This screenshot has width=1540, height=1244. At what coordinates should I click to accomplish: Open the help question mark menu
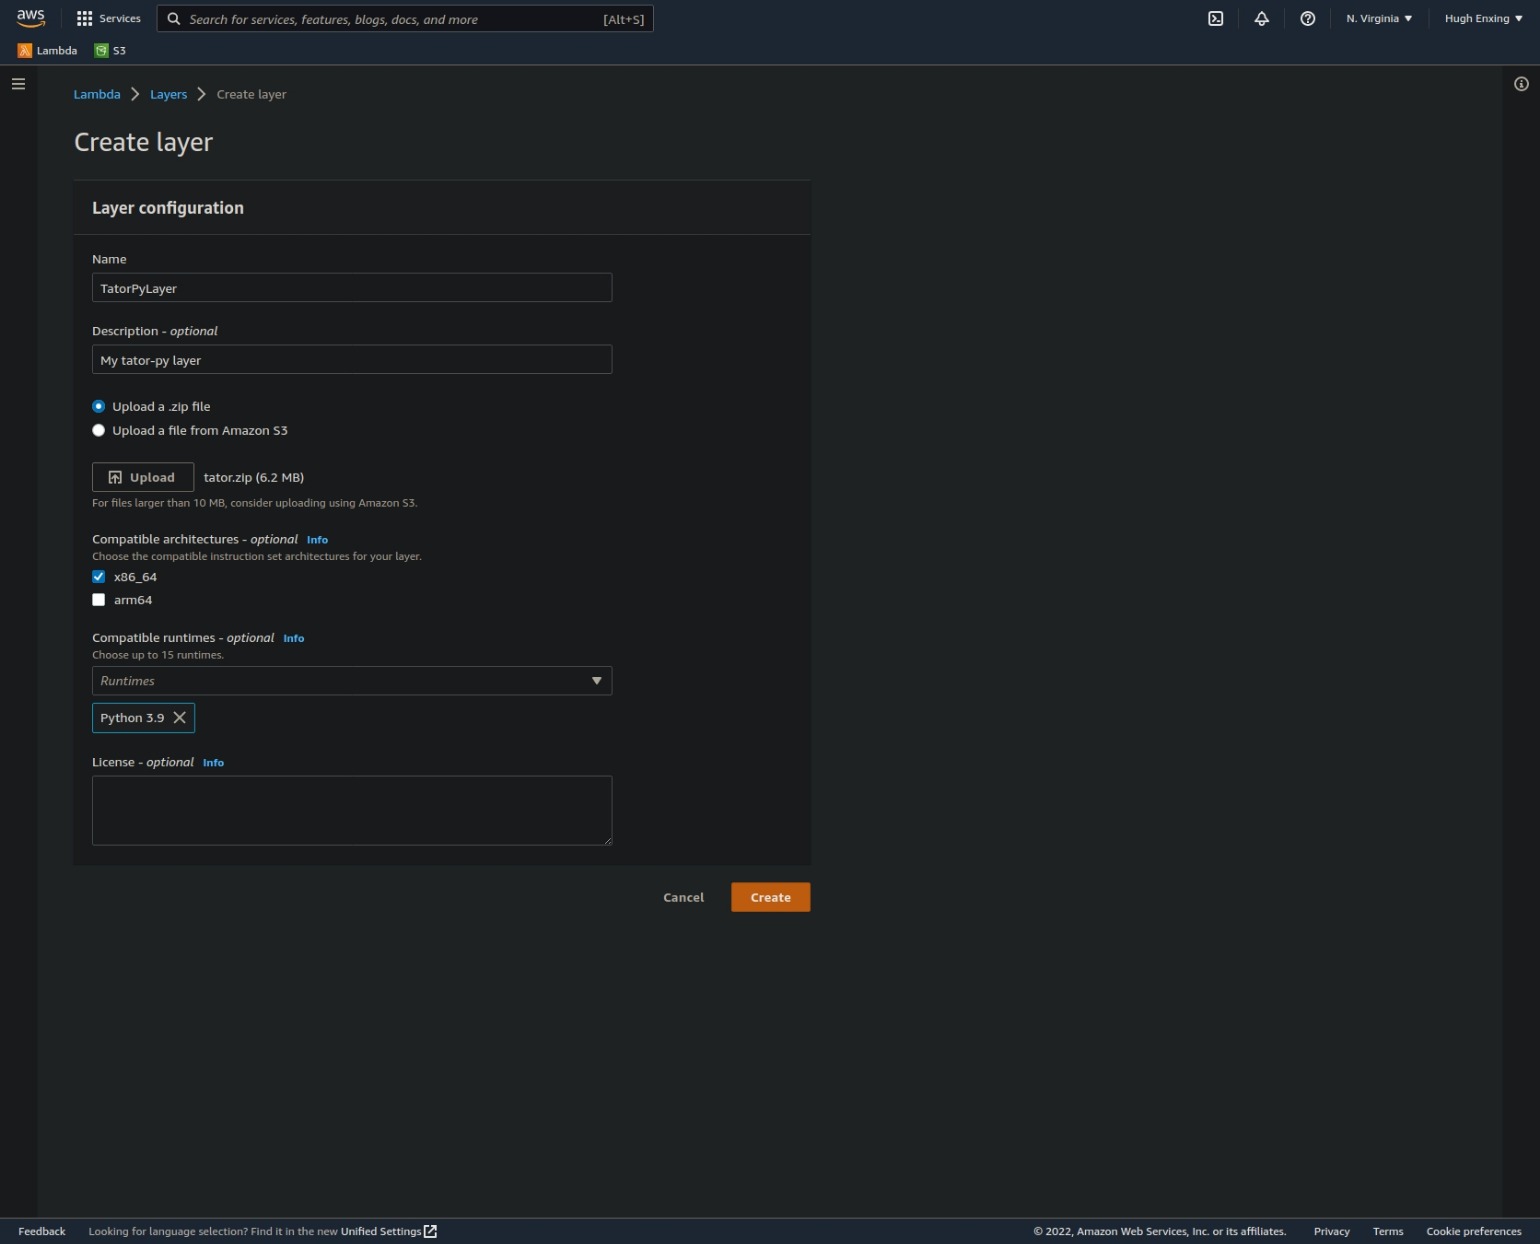point(1308,18)
